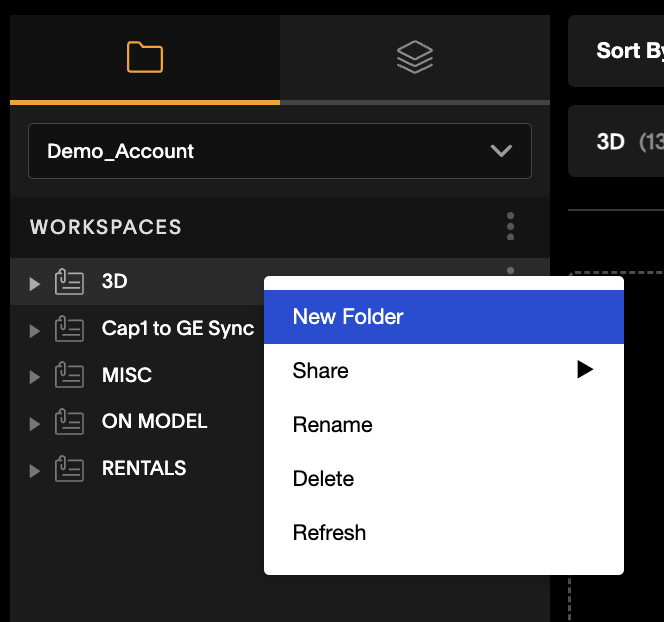The width and height of the screenshot is (664, 622).
Task: Click the 3D workspace clipboard icon
Action: (x=69, y=282)
